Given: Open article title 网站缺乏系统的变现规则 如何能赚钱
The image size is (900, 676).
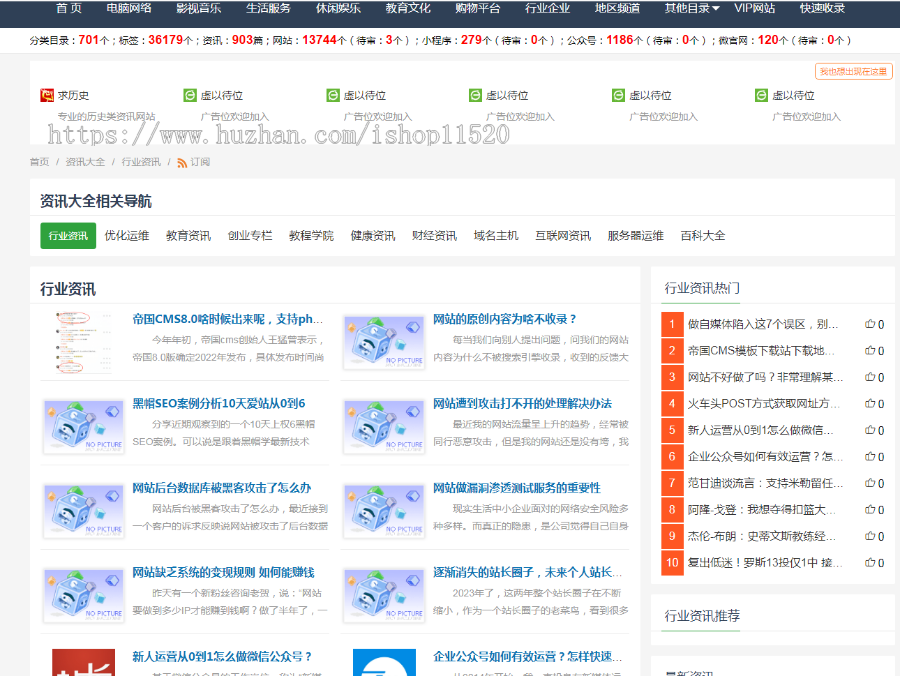Looking at the screenshot, I should click(223, 572).
